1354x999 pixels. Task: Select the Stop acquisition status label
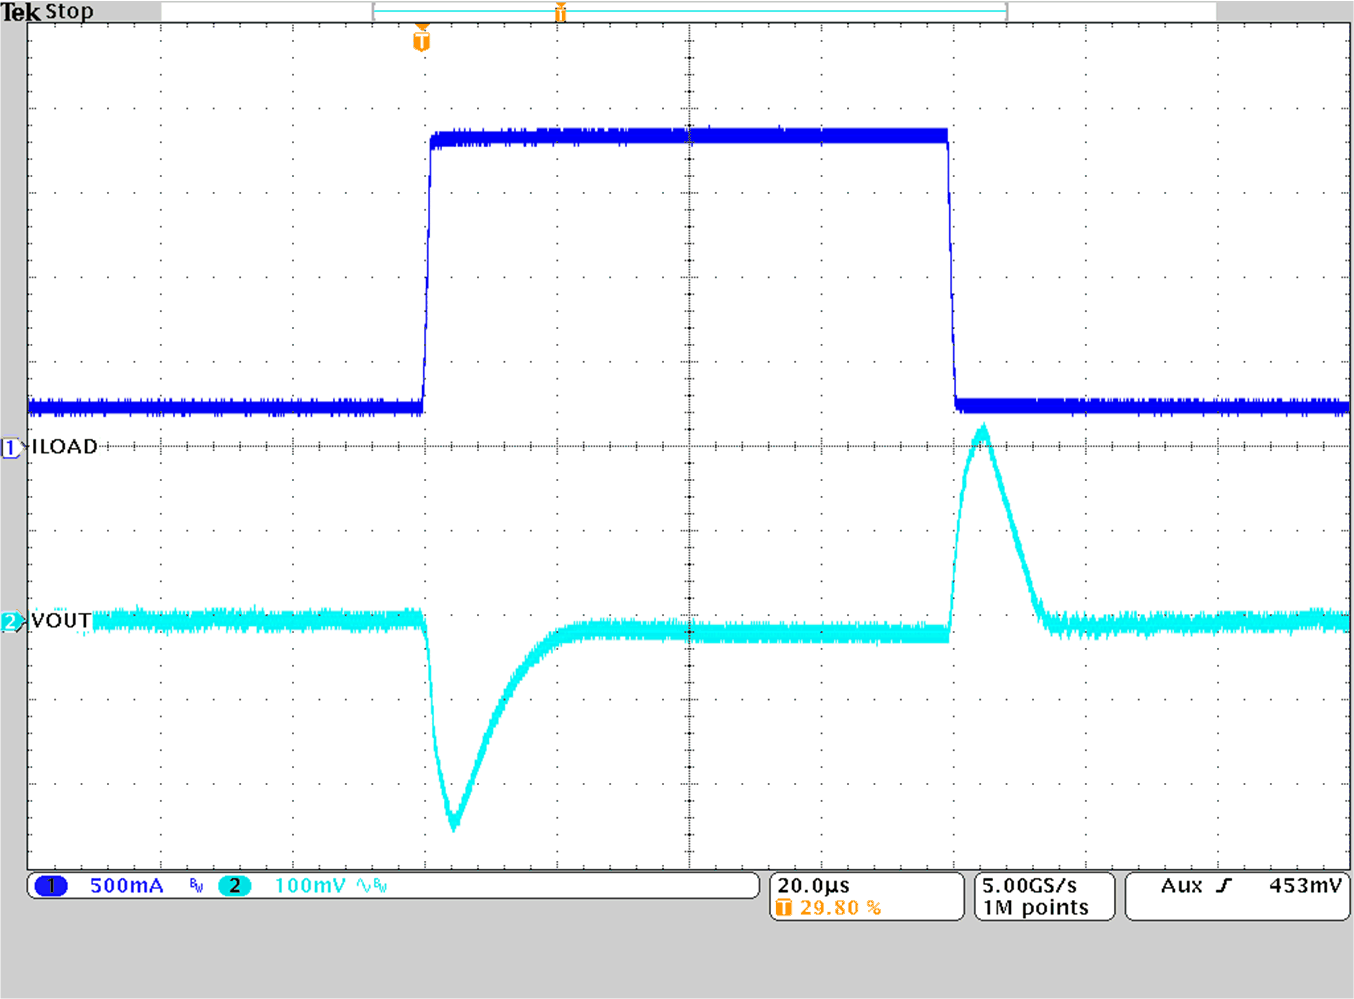click(x=70, y=12)
